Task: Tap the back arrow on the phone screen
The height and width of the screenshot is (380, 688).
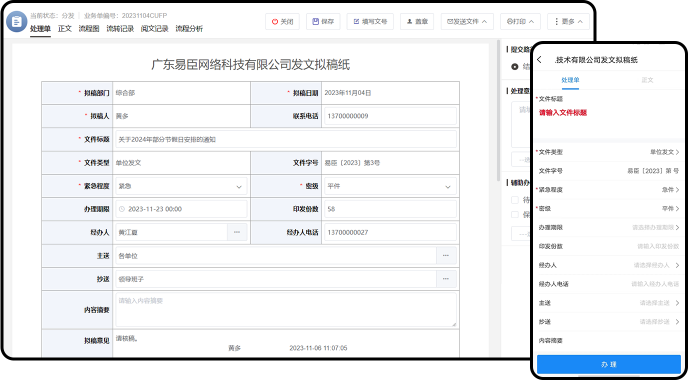Action: [540, 60]
